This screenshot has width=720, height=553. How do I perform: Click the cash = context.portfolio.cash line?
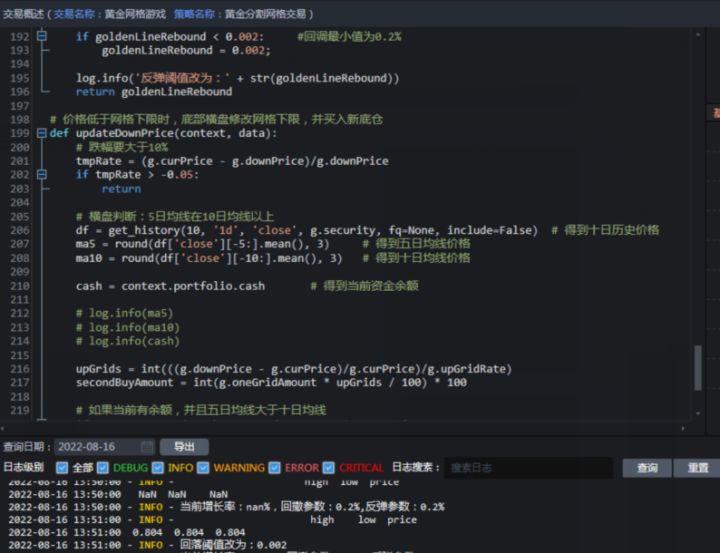(x=170, y=286)
